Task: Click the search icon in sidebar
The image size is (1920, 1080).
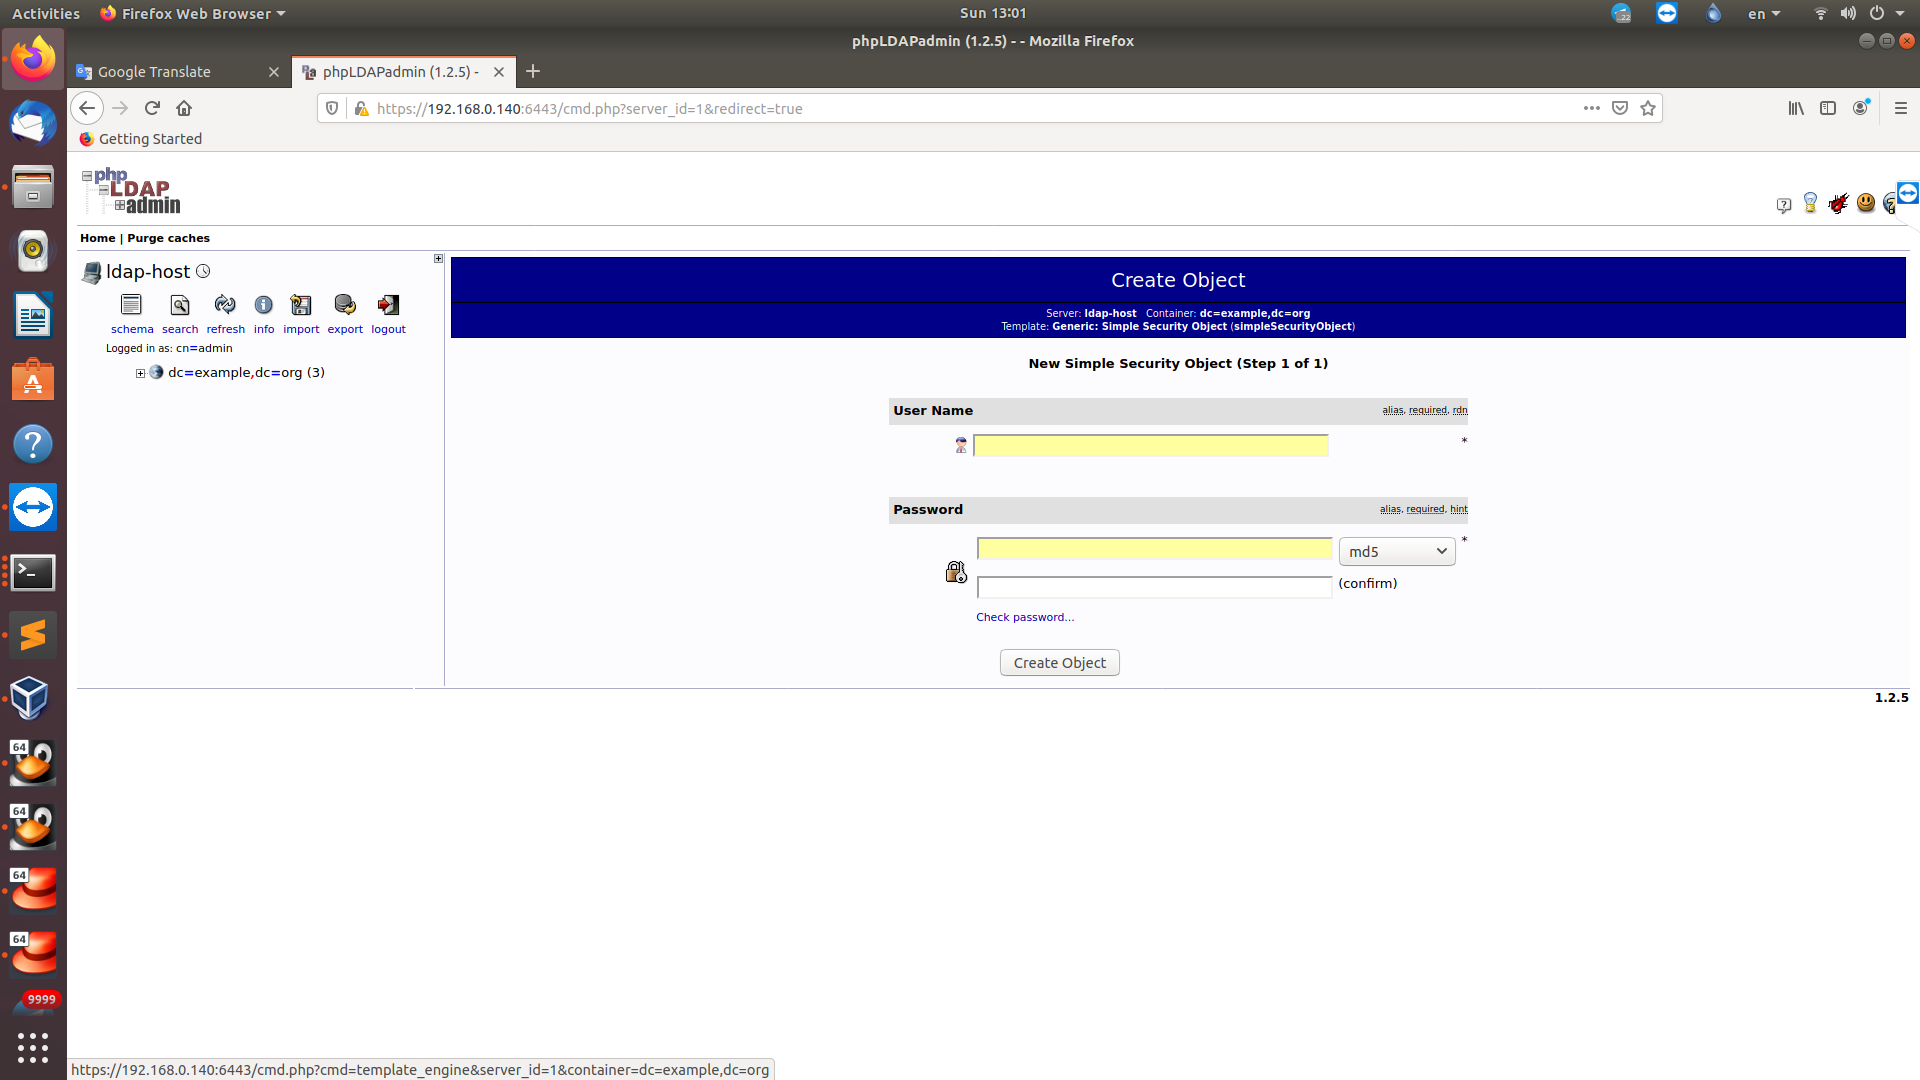Action: [180, 305]
